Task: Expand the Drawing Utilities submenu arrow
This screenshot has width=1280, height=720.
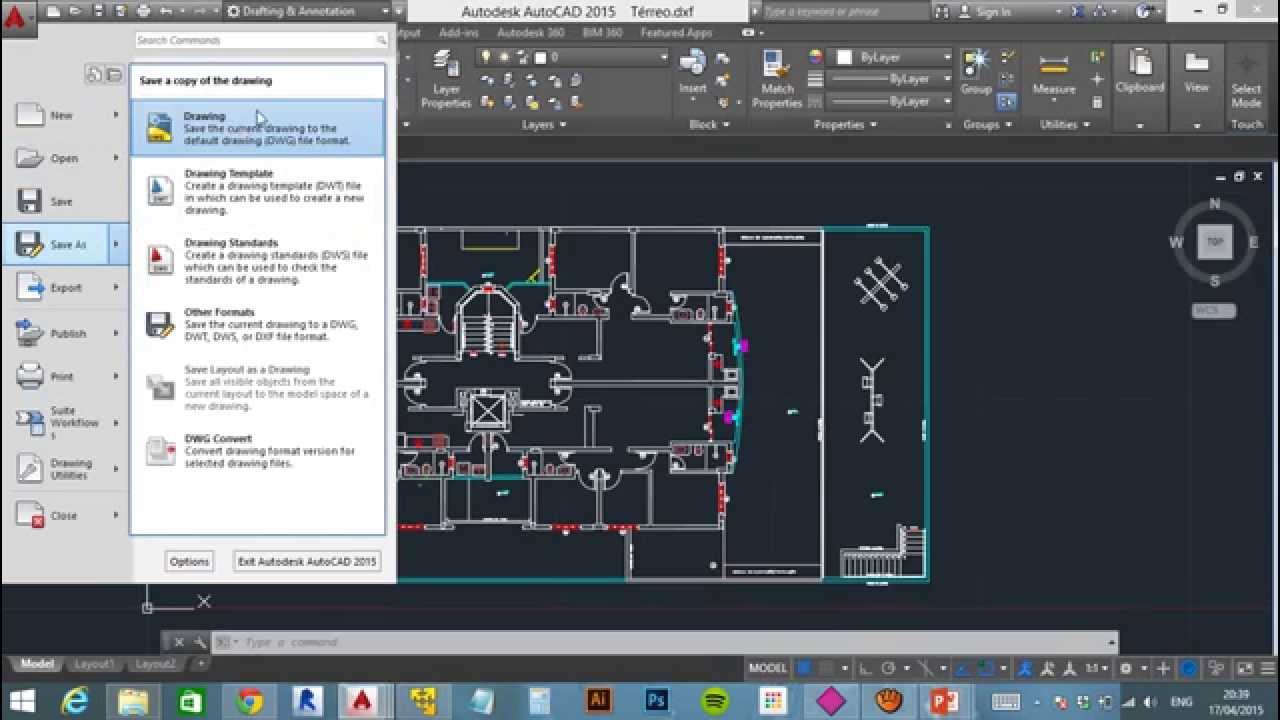Action: 116,468
